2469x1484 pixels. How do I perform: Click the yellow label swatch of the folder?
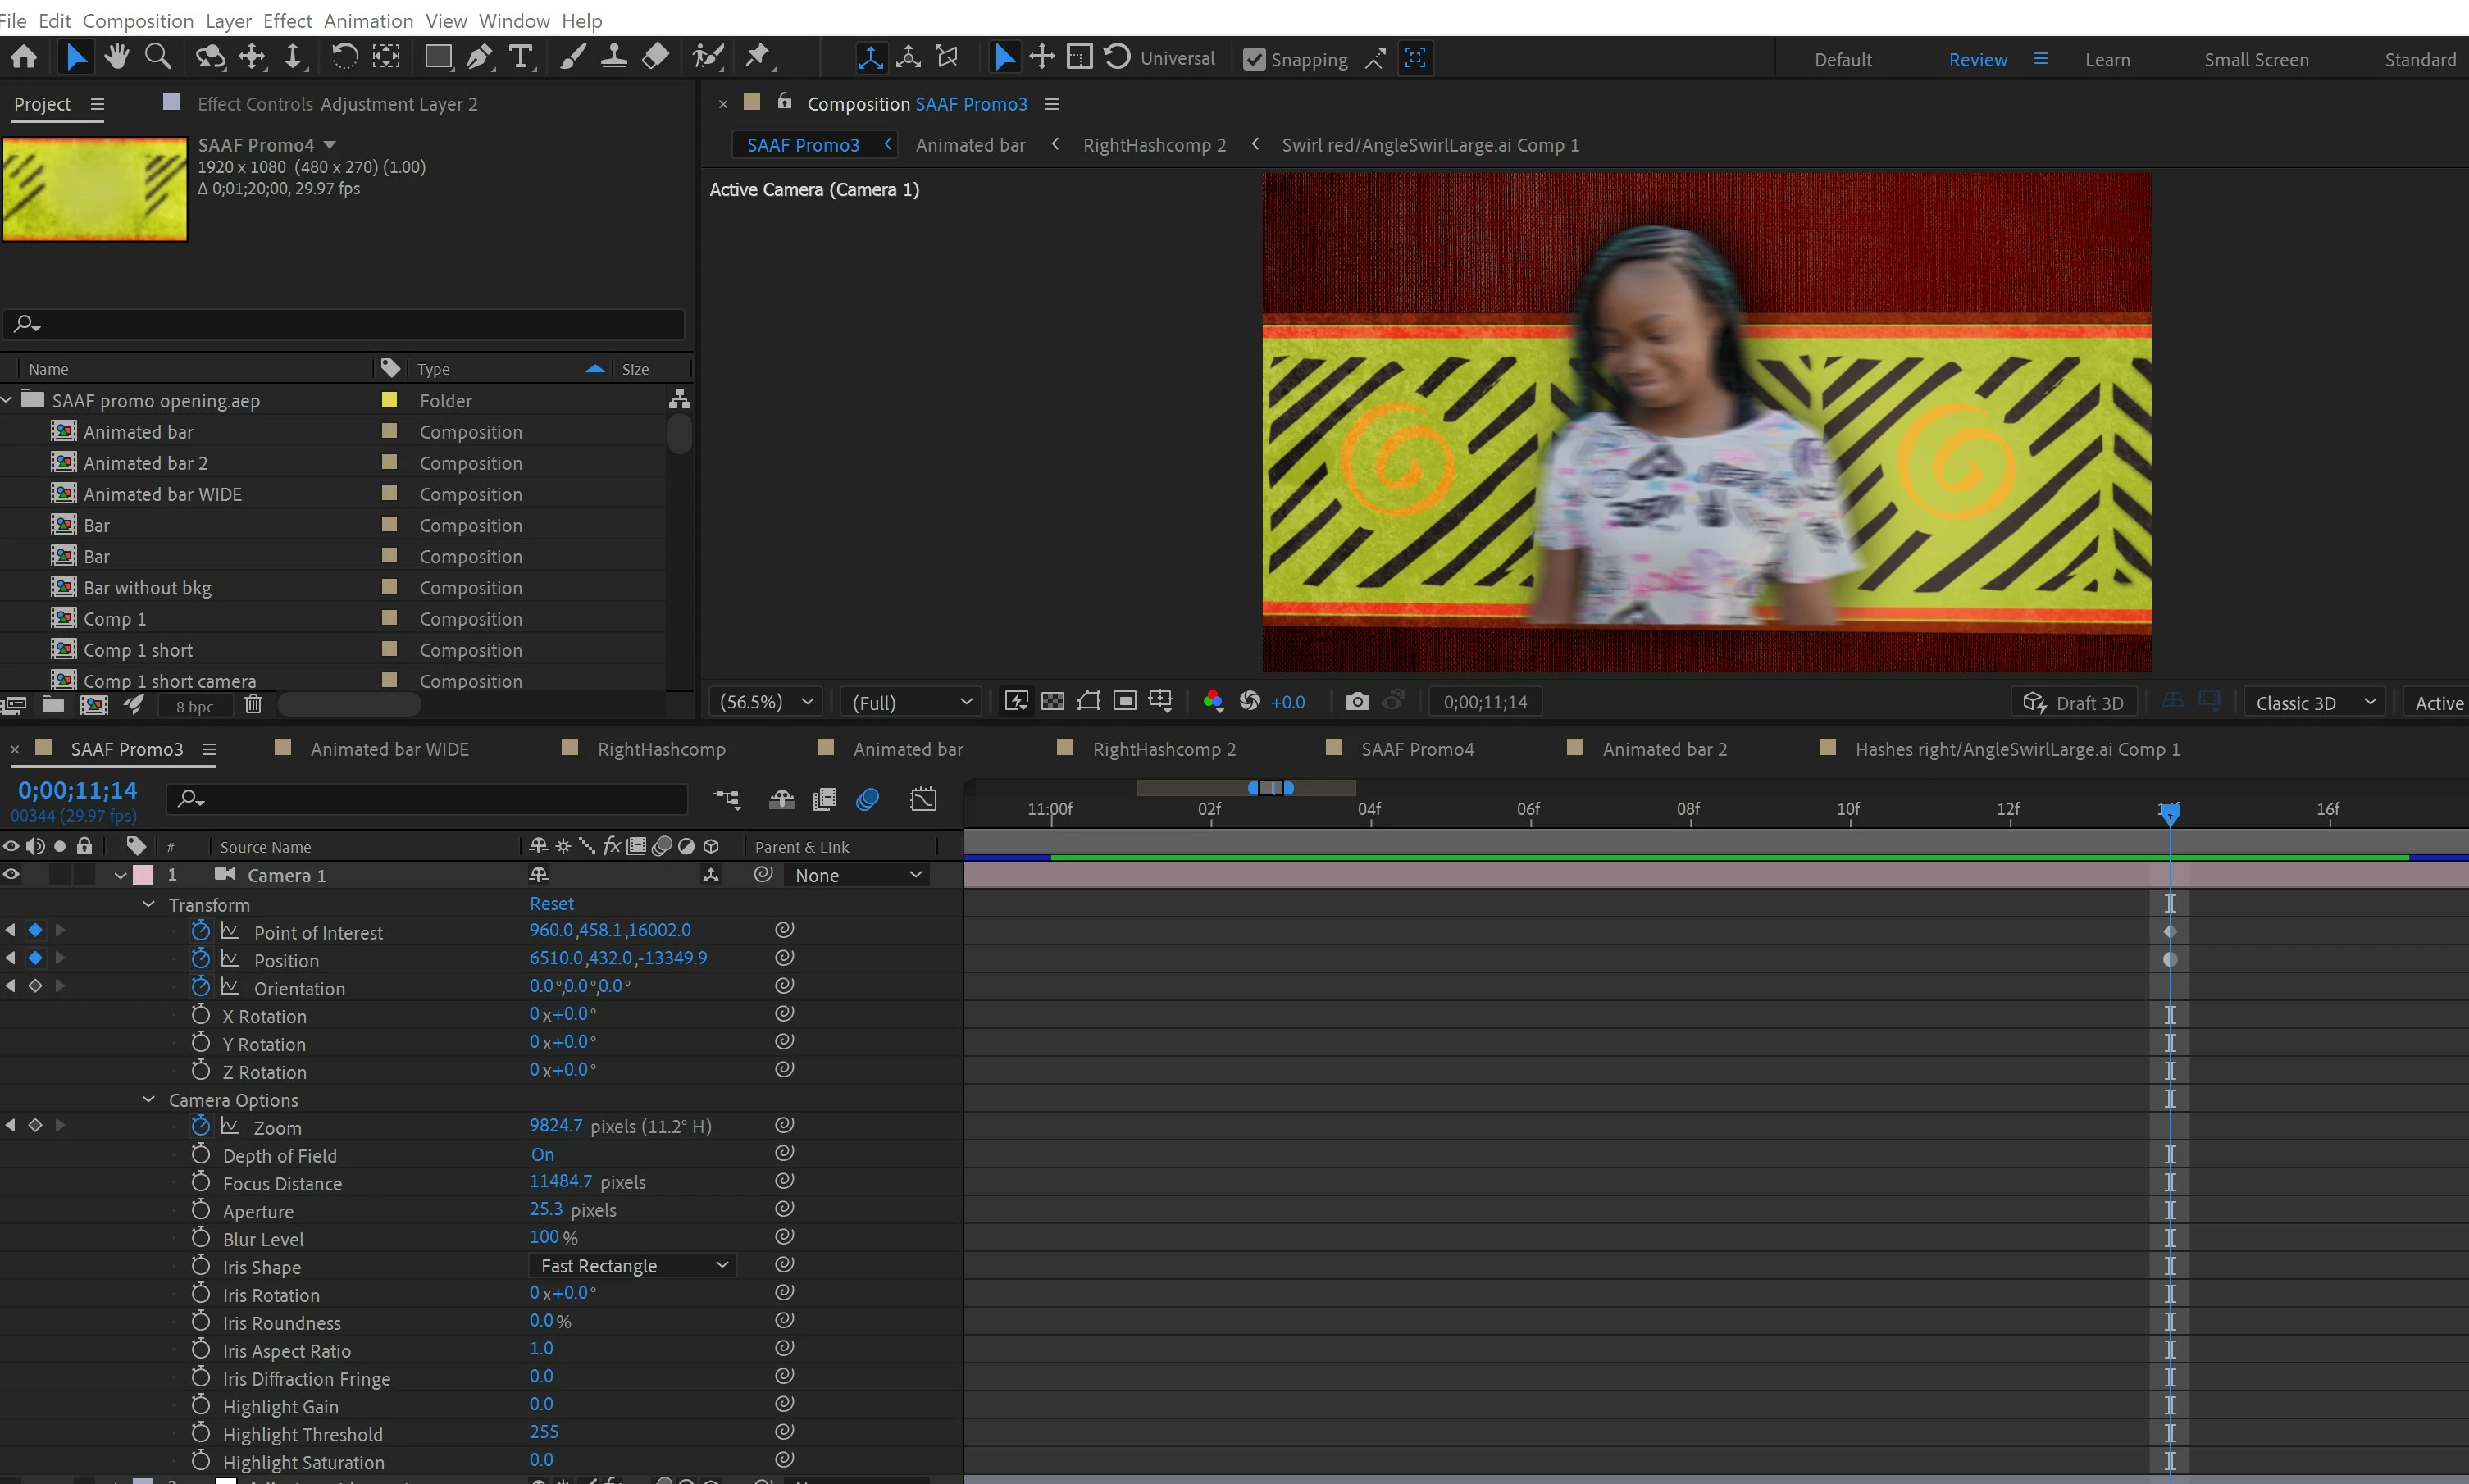click(390, 400)
